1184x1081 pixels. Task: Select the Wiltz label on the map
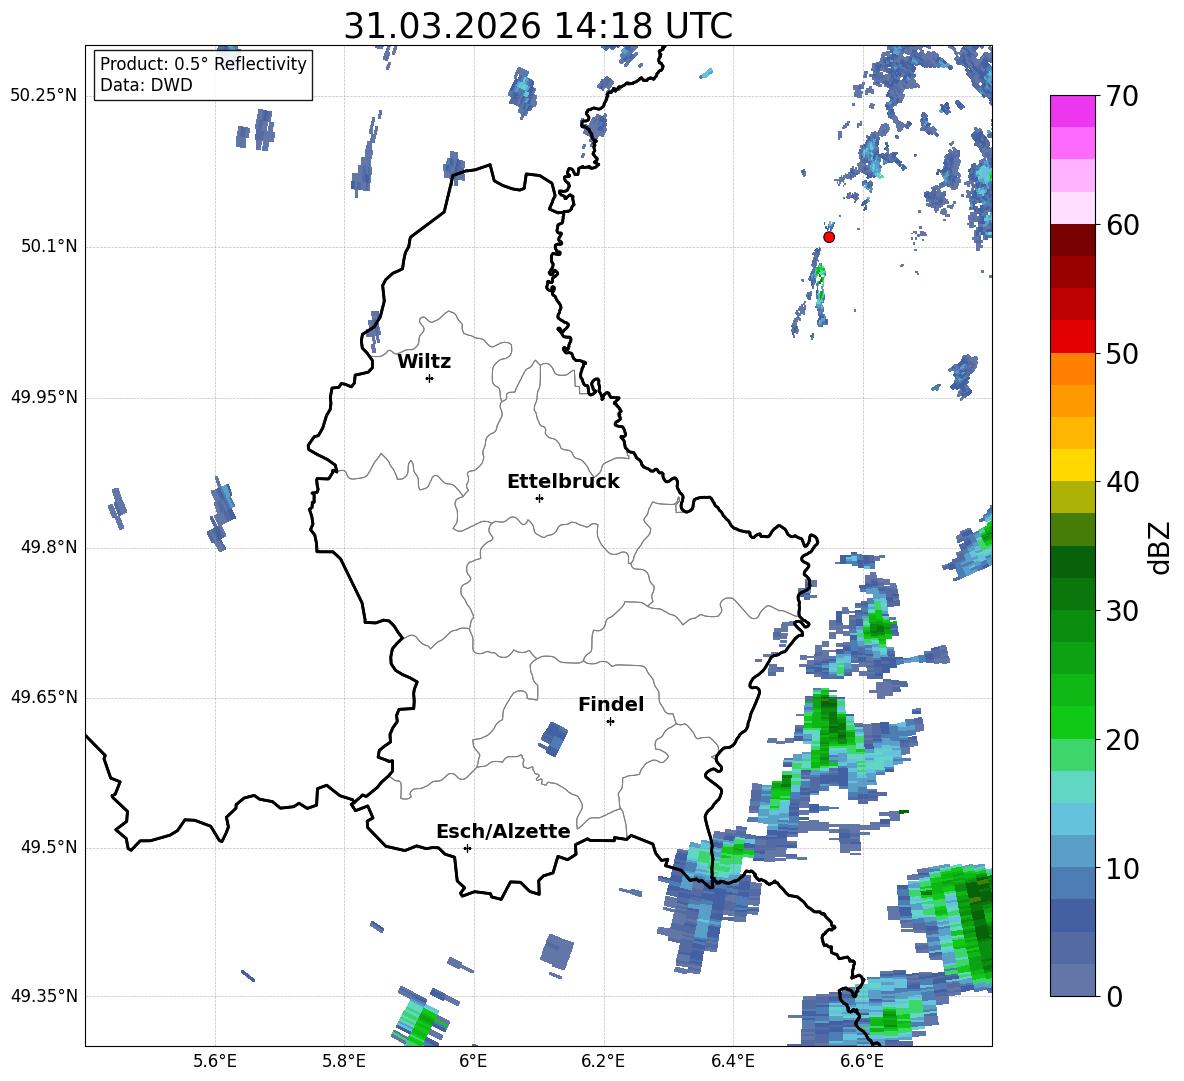(424, 362)
